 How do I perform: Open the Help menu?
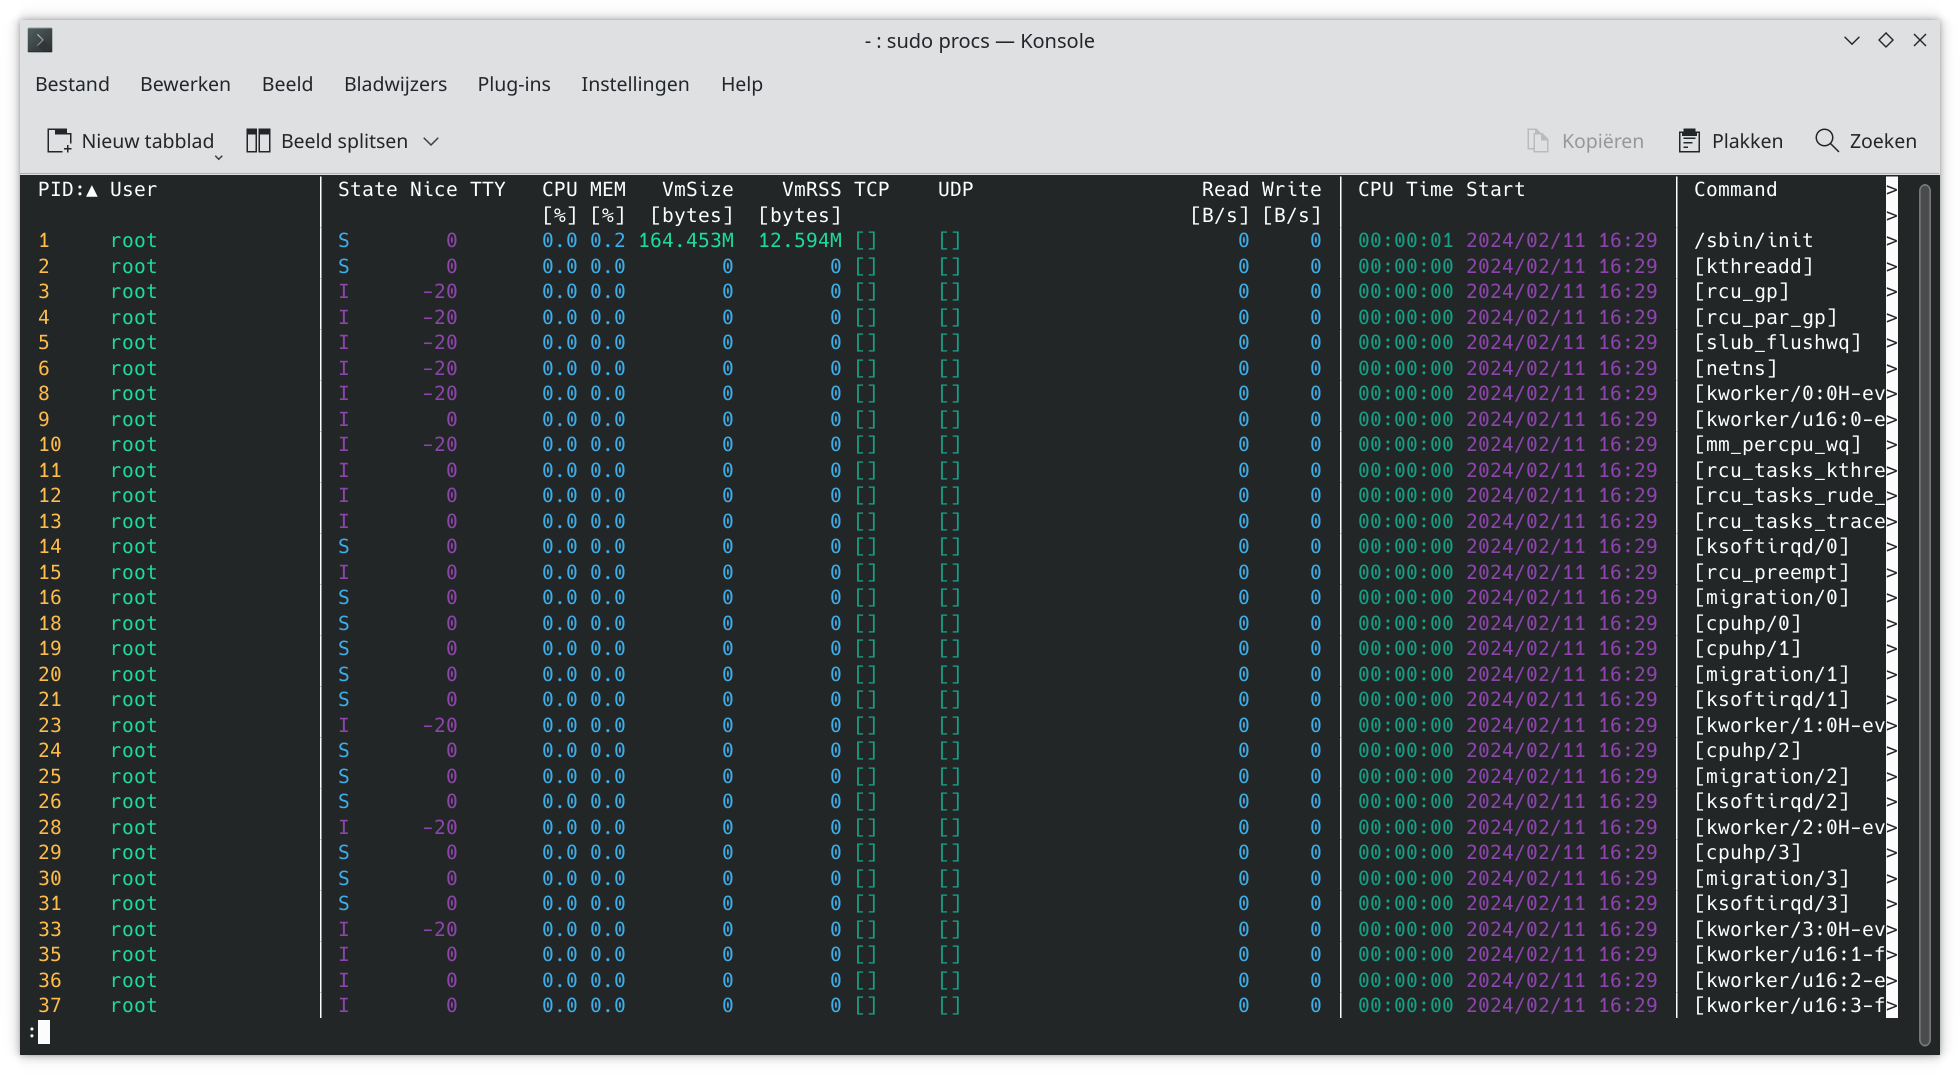[x=742, y=84]
